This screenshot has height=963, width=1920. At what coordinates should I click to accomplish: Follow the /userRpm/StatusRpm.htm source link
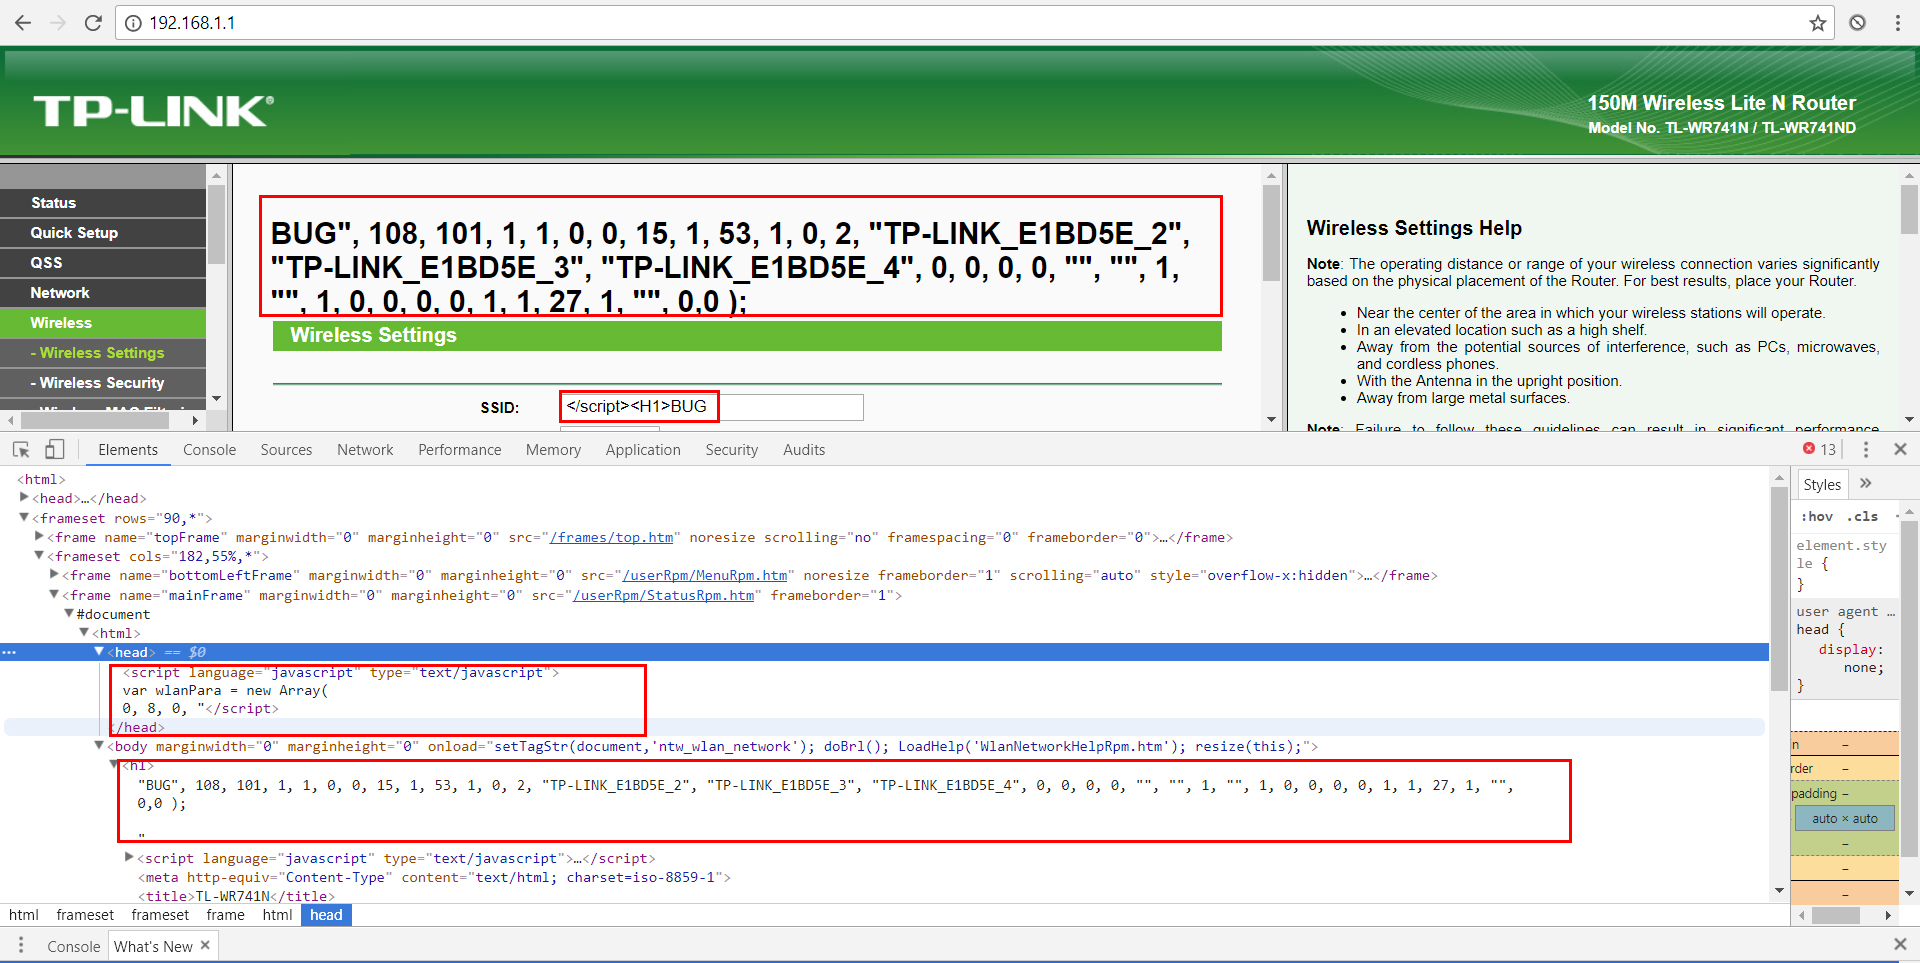click(664, 595)
